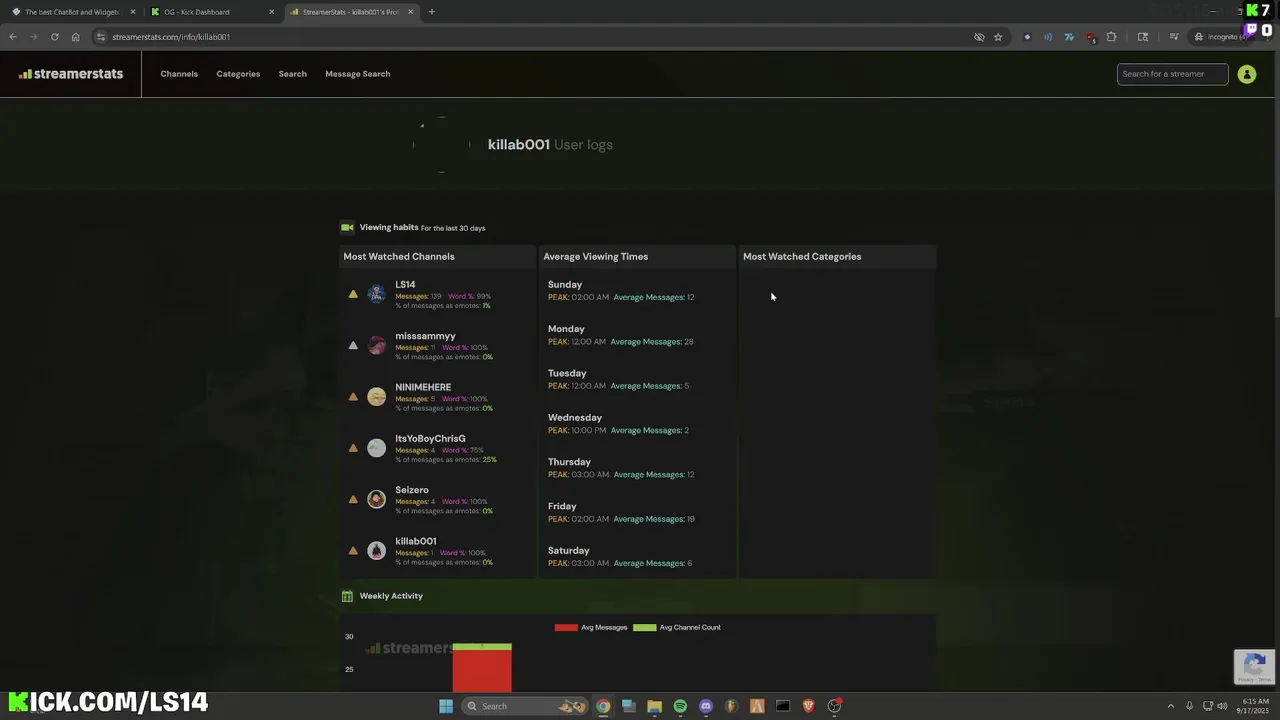Click the triangle icon beside missammyy
Image resolution: width=1280 pixels, height=720 pixels.
pyautogui.click(x=353, y=345)
